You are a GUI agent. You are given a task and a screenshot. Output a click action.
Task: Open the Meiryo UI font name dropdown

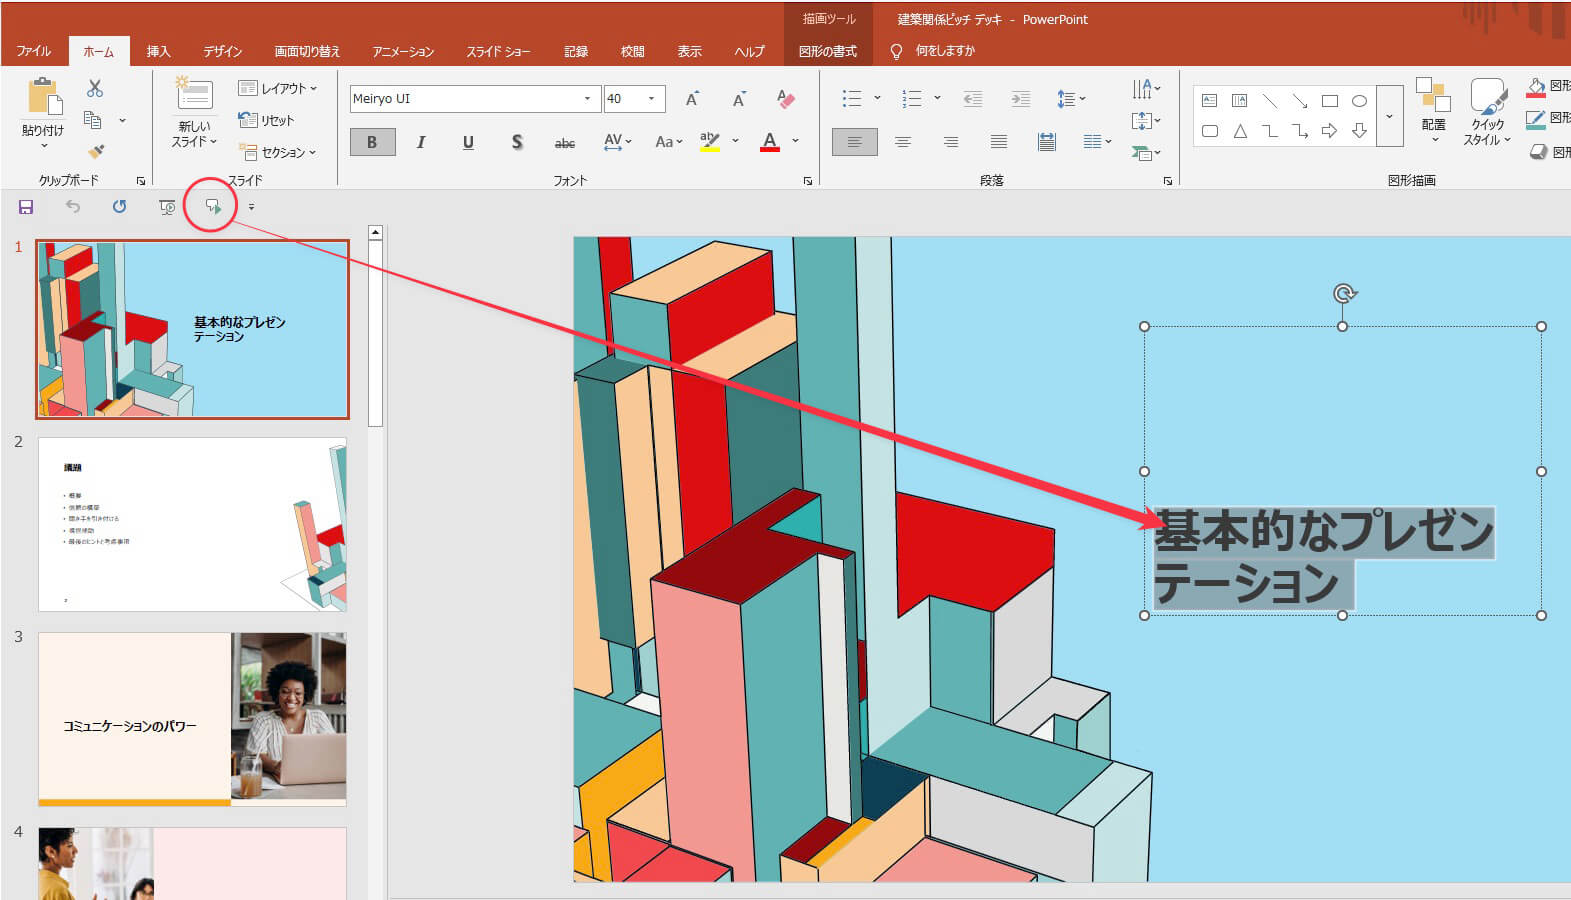[587, 99]
